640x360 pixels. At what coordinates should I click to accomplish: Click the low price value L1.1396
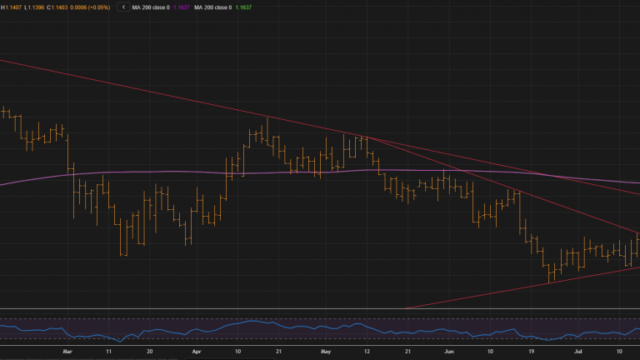click(34, 7)
